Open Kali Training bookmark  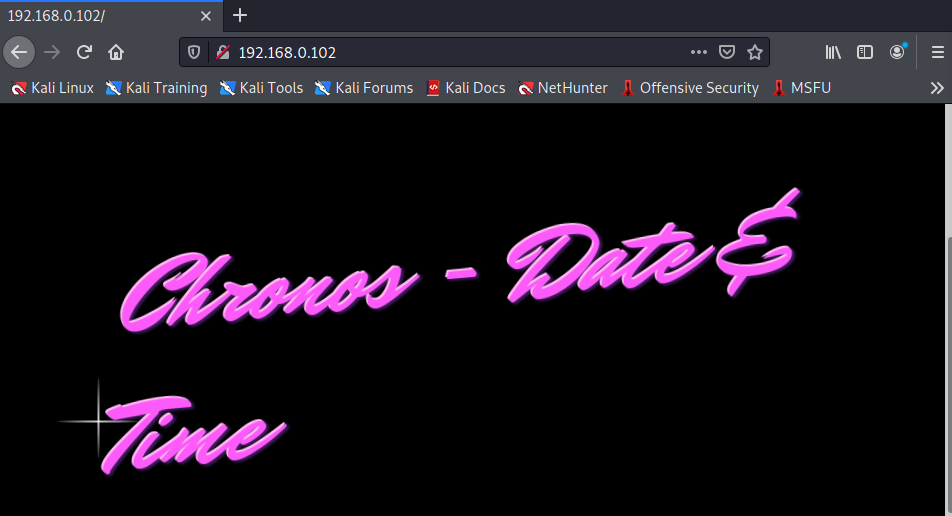[156, 88]
